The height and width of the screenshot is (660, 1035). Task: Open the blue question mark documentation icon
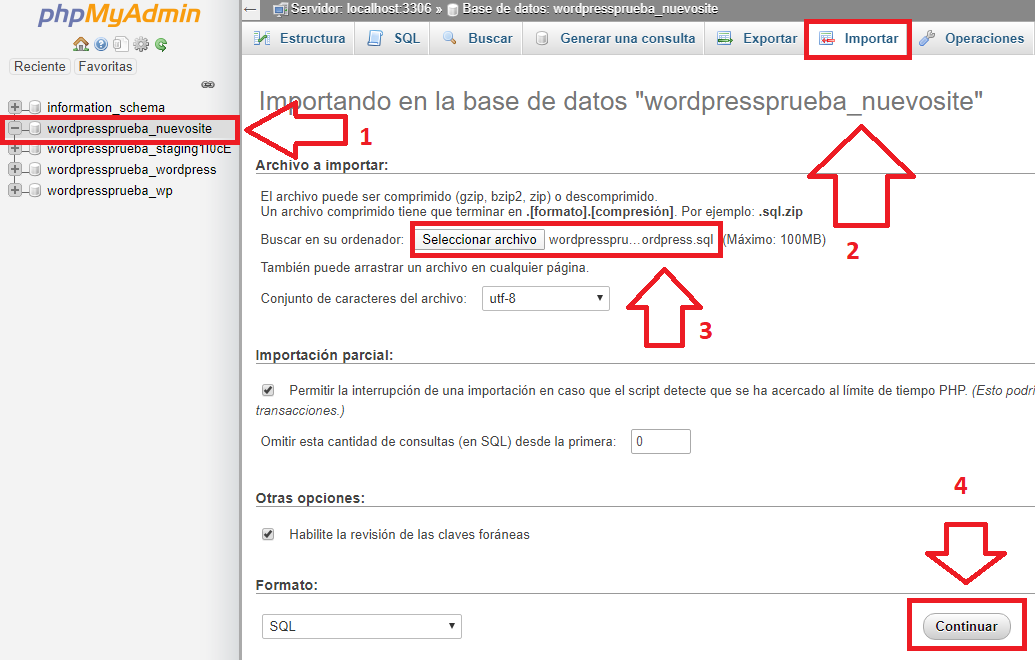click(x=101, y=44)
